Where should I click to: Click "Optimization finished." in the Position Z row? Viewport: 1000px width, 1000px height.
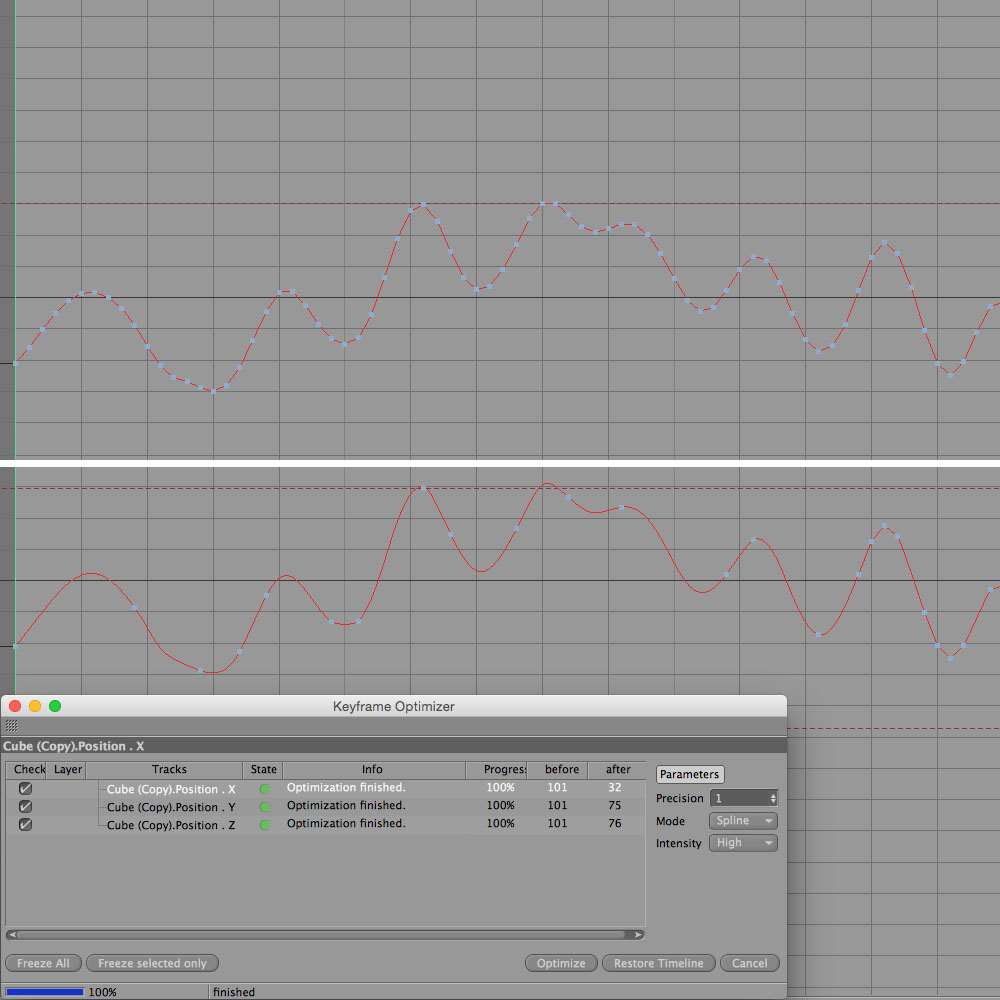point(346,823)
